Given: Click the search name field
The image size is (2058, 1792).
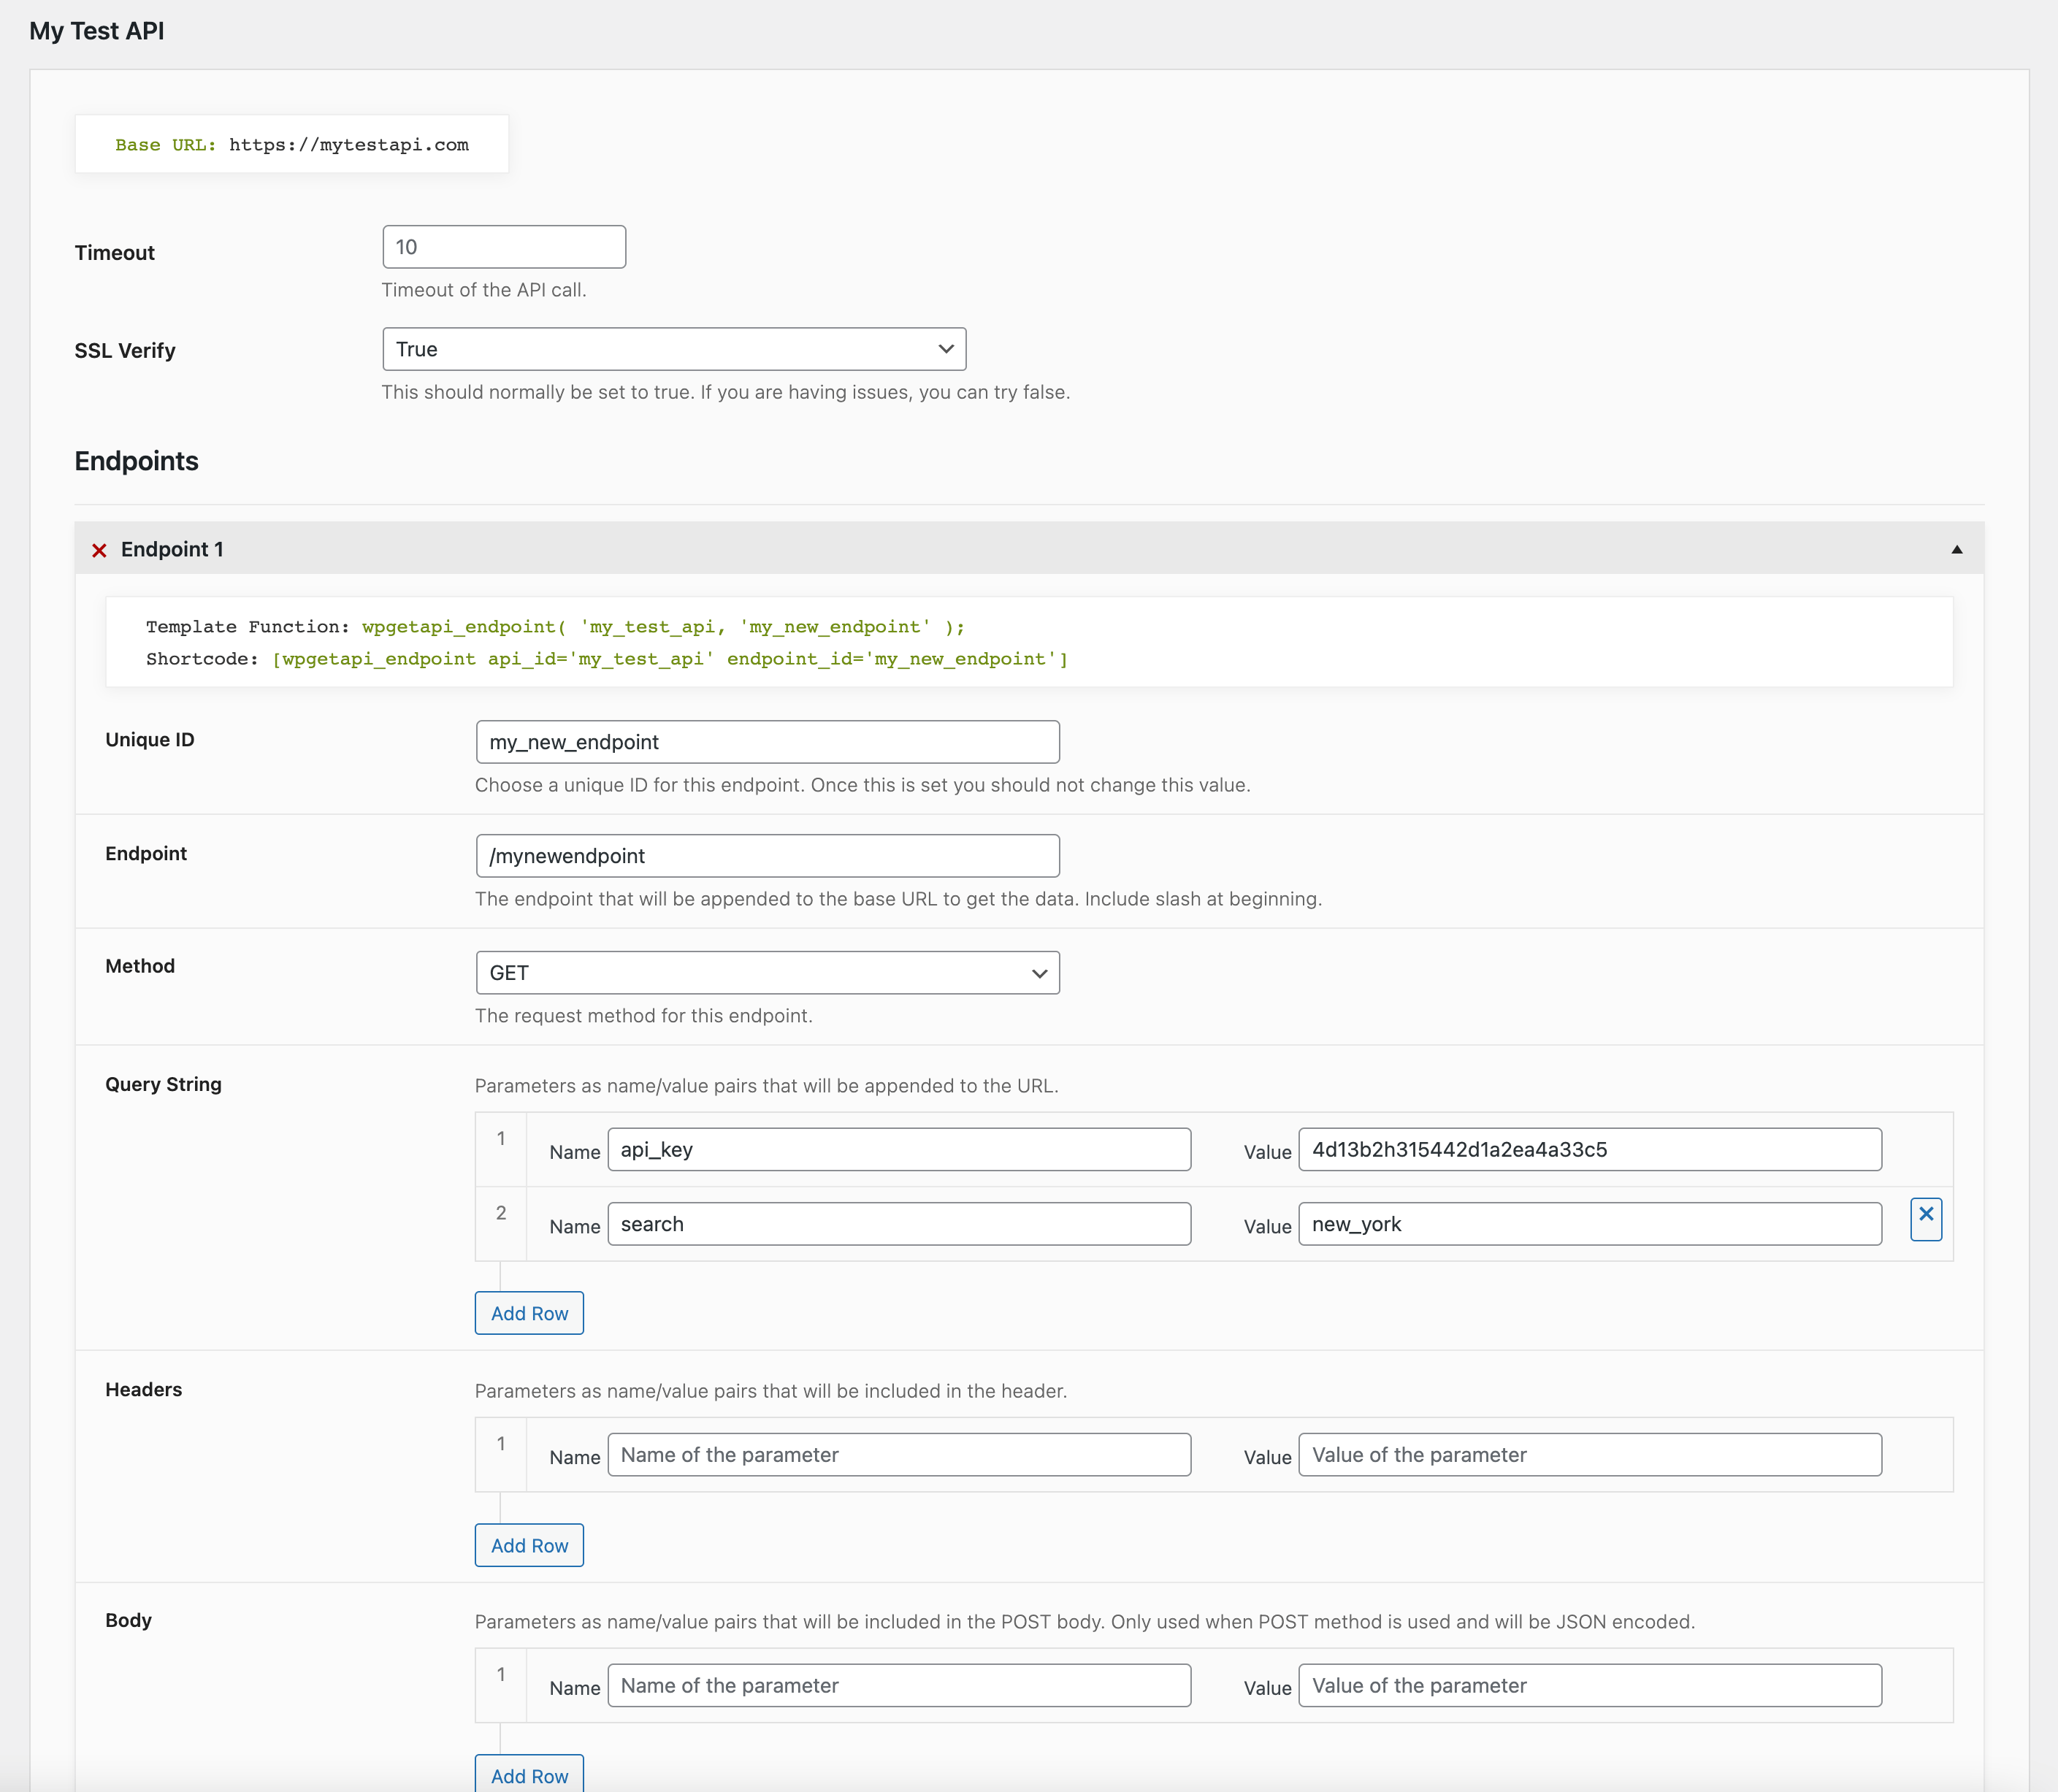Looking at the screenshot, I should 899,1224.
